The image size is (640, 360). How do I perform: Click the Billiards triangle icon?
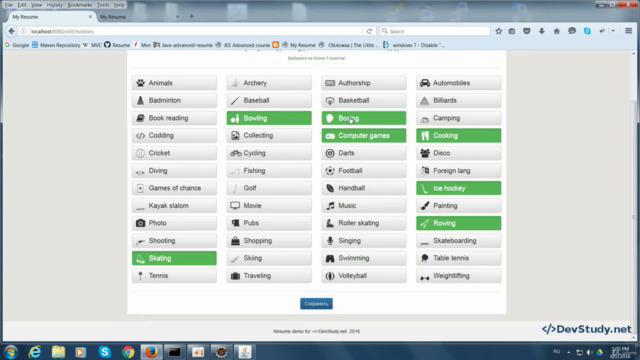coord(425,101)
